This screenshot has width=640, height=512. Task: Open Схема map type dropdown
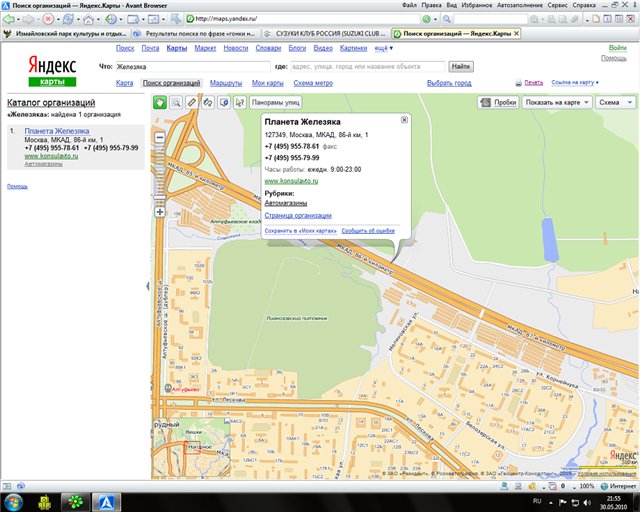click(x=616, y=102)
